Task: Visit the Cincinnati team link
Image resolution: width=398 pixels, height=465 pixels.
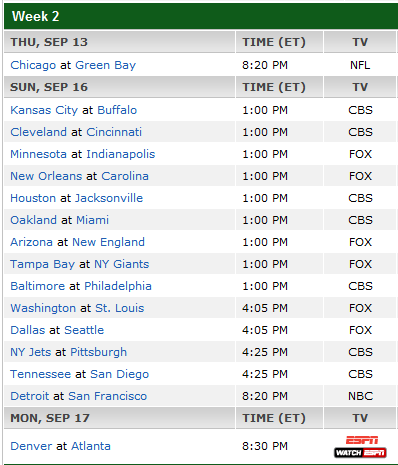Action: 114,132
